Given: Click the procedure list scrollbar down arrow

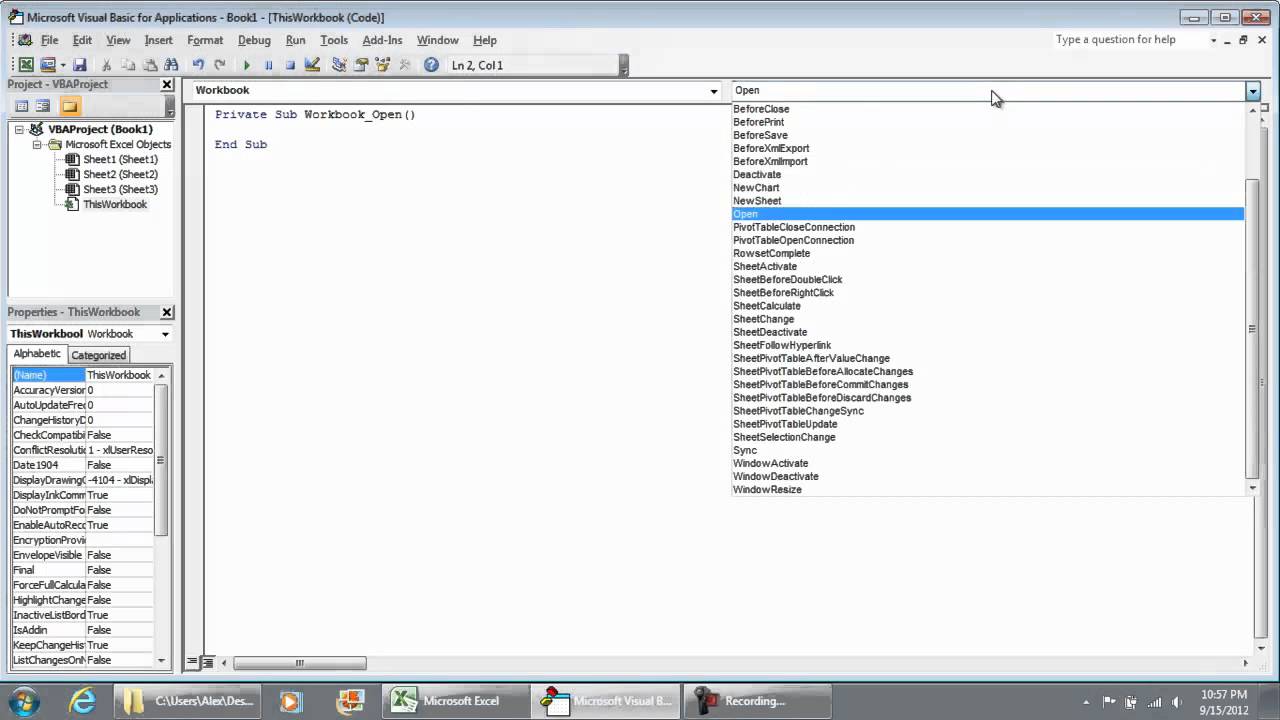Looking at the screenshot, I should coord(1253,488).
